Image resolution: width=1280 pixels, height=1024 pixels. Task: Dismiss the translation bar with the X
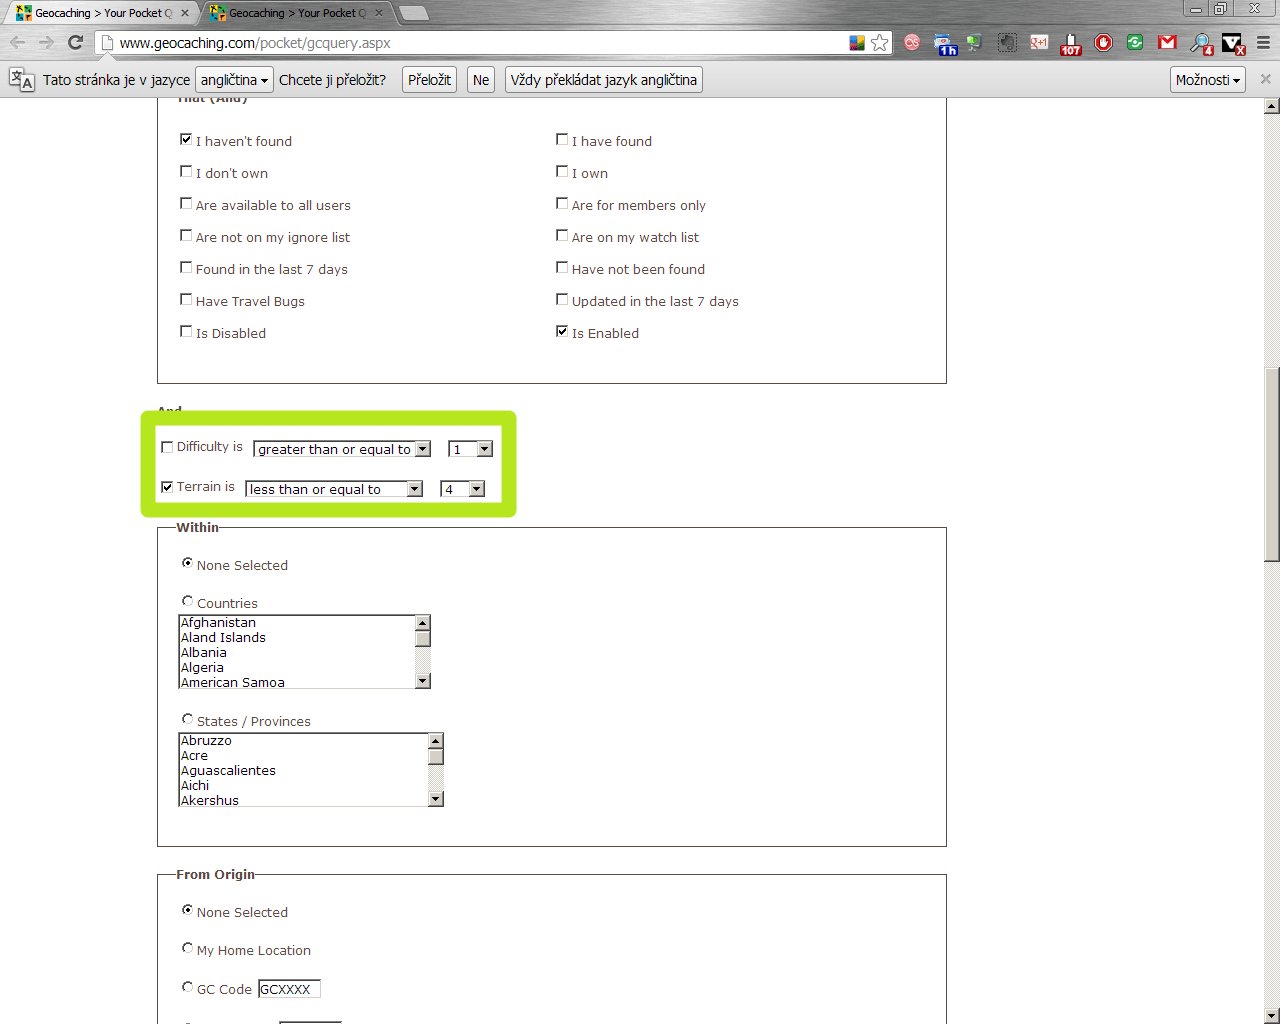click(1265, 79)
